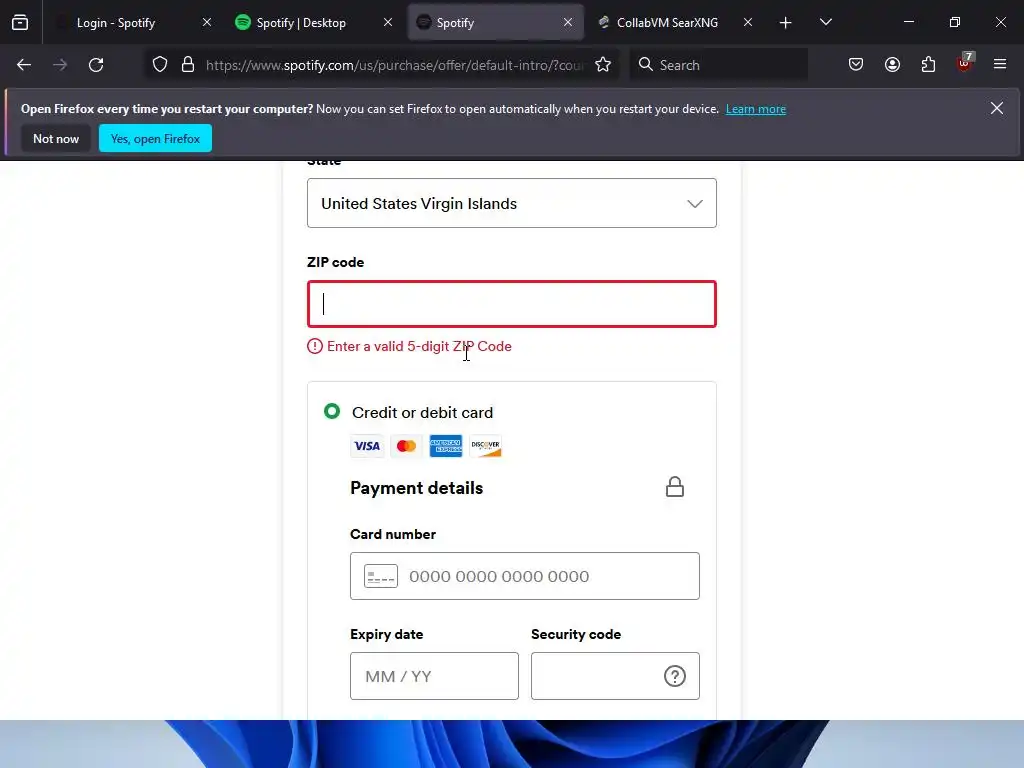View site security via the padlock icon
The height and width of the screenshot is (768, 1024).
[188, 65]
